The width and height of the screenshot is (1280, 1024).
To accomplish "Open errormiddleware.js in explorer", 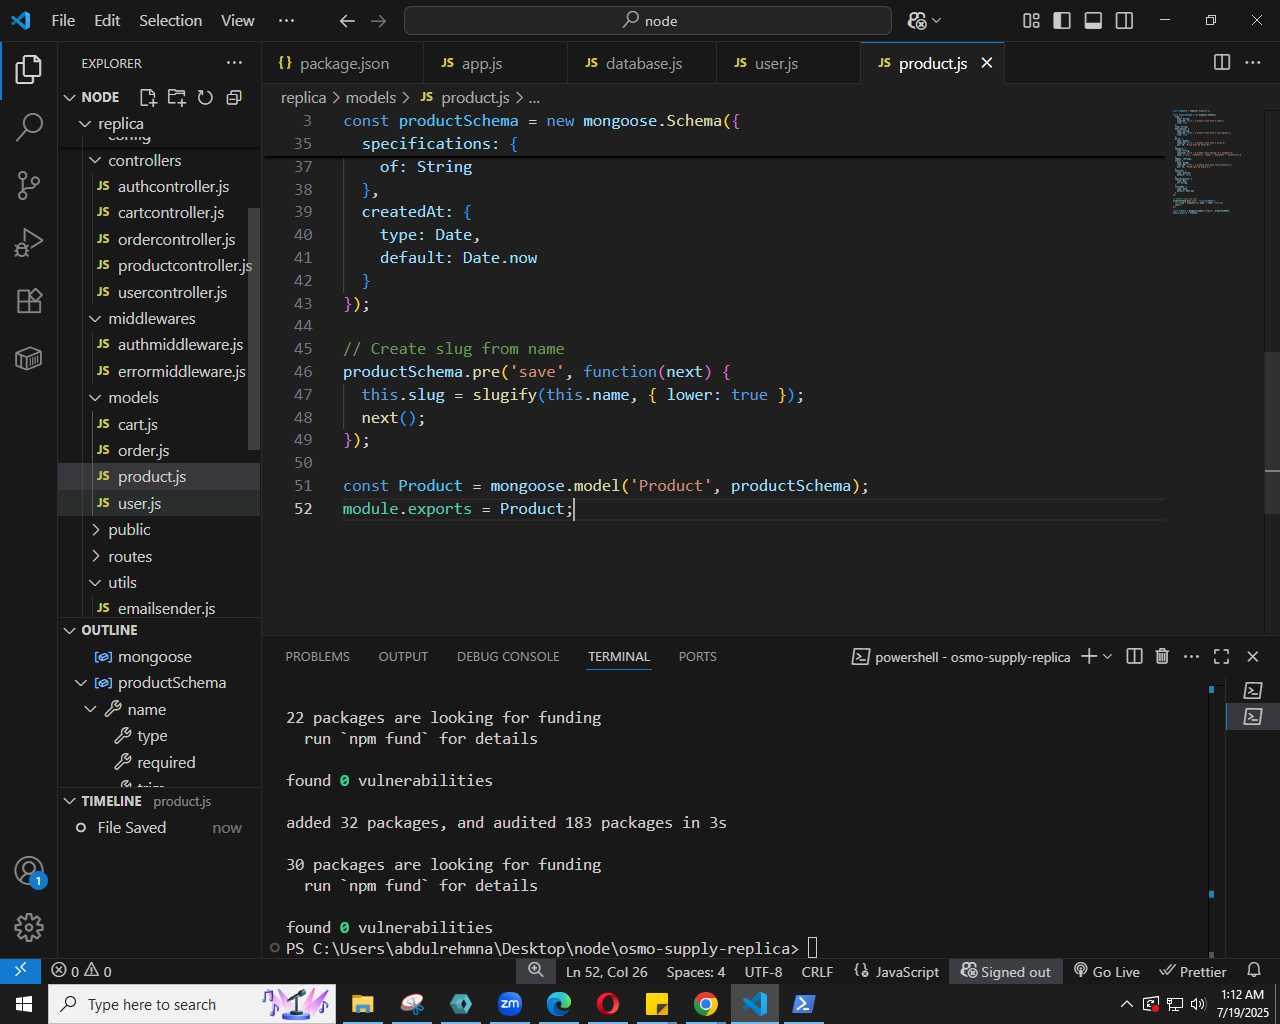I will tap(181, 371).
